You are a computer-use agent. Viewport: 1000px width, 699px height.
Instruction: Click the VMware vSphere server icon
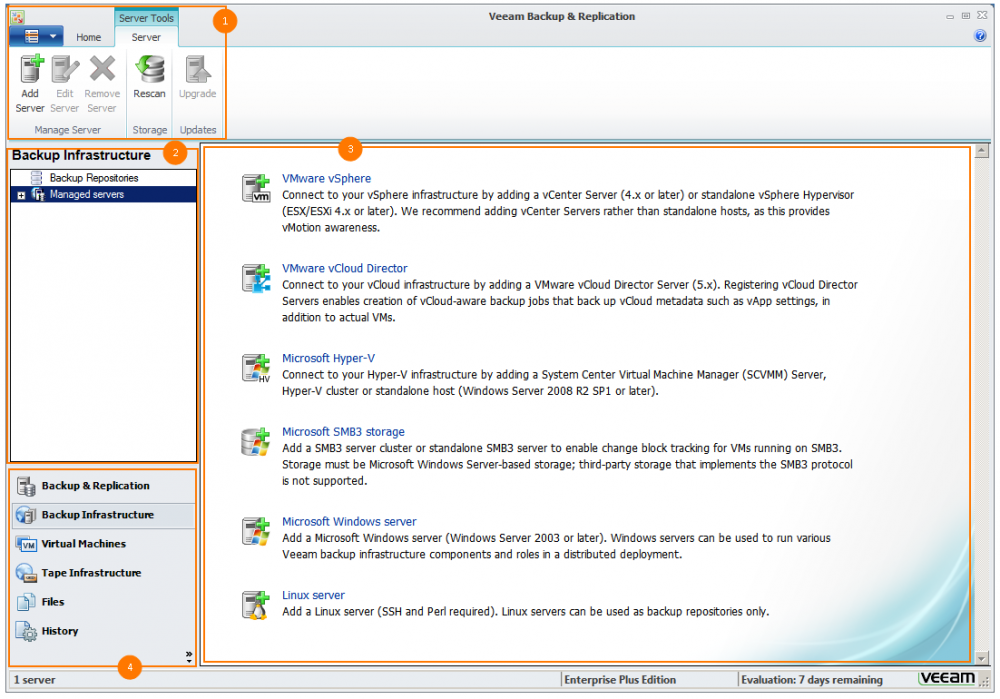point(256,188)
